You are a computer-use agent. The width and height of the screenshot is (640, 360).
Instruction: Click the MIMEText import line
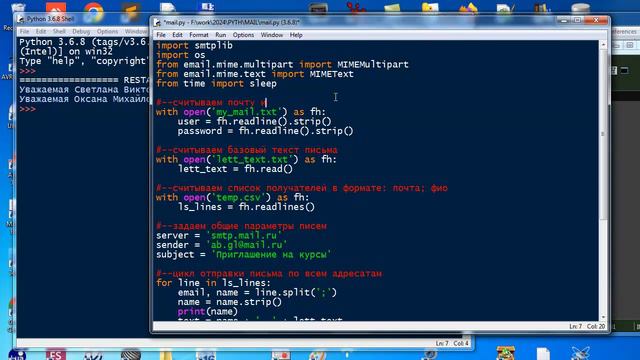click(x=255, y=74)
